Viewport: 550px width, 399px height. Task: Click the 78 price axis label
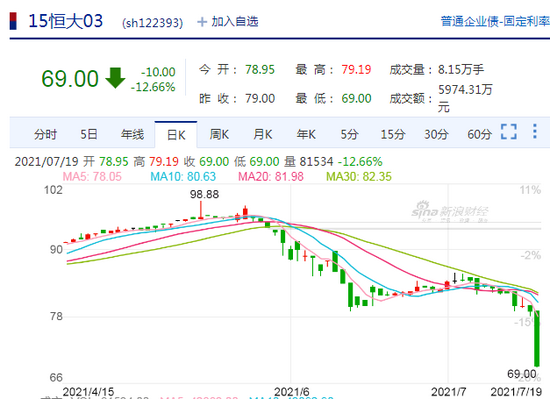[x=56, y=316]
